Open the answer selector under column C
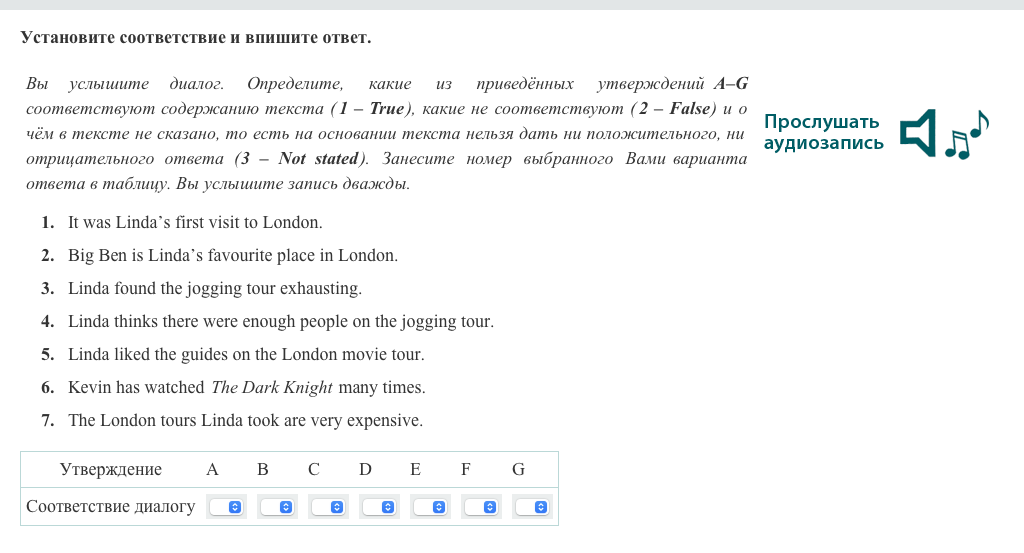 click(327, 507)
